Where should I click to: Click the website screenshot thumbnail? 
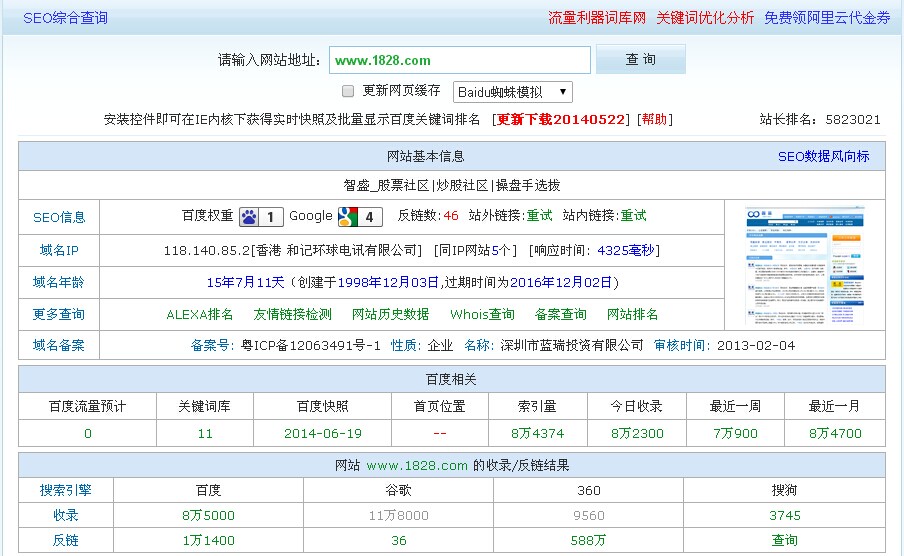click(805, 265)
